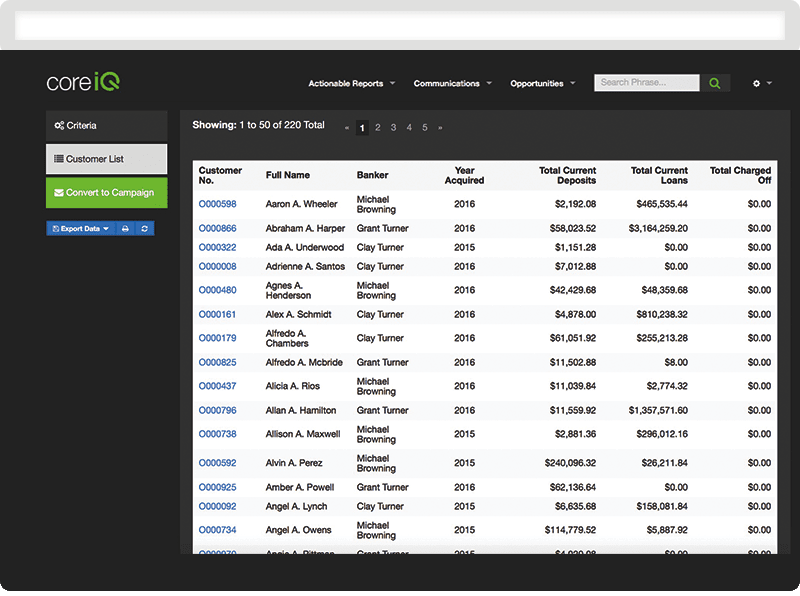Click the previous page arrow
Viewport: 800px width, 596px height.
[x=347, y=128]
